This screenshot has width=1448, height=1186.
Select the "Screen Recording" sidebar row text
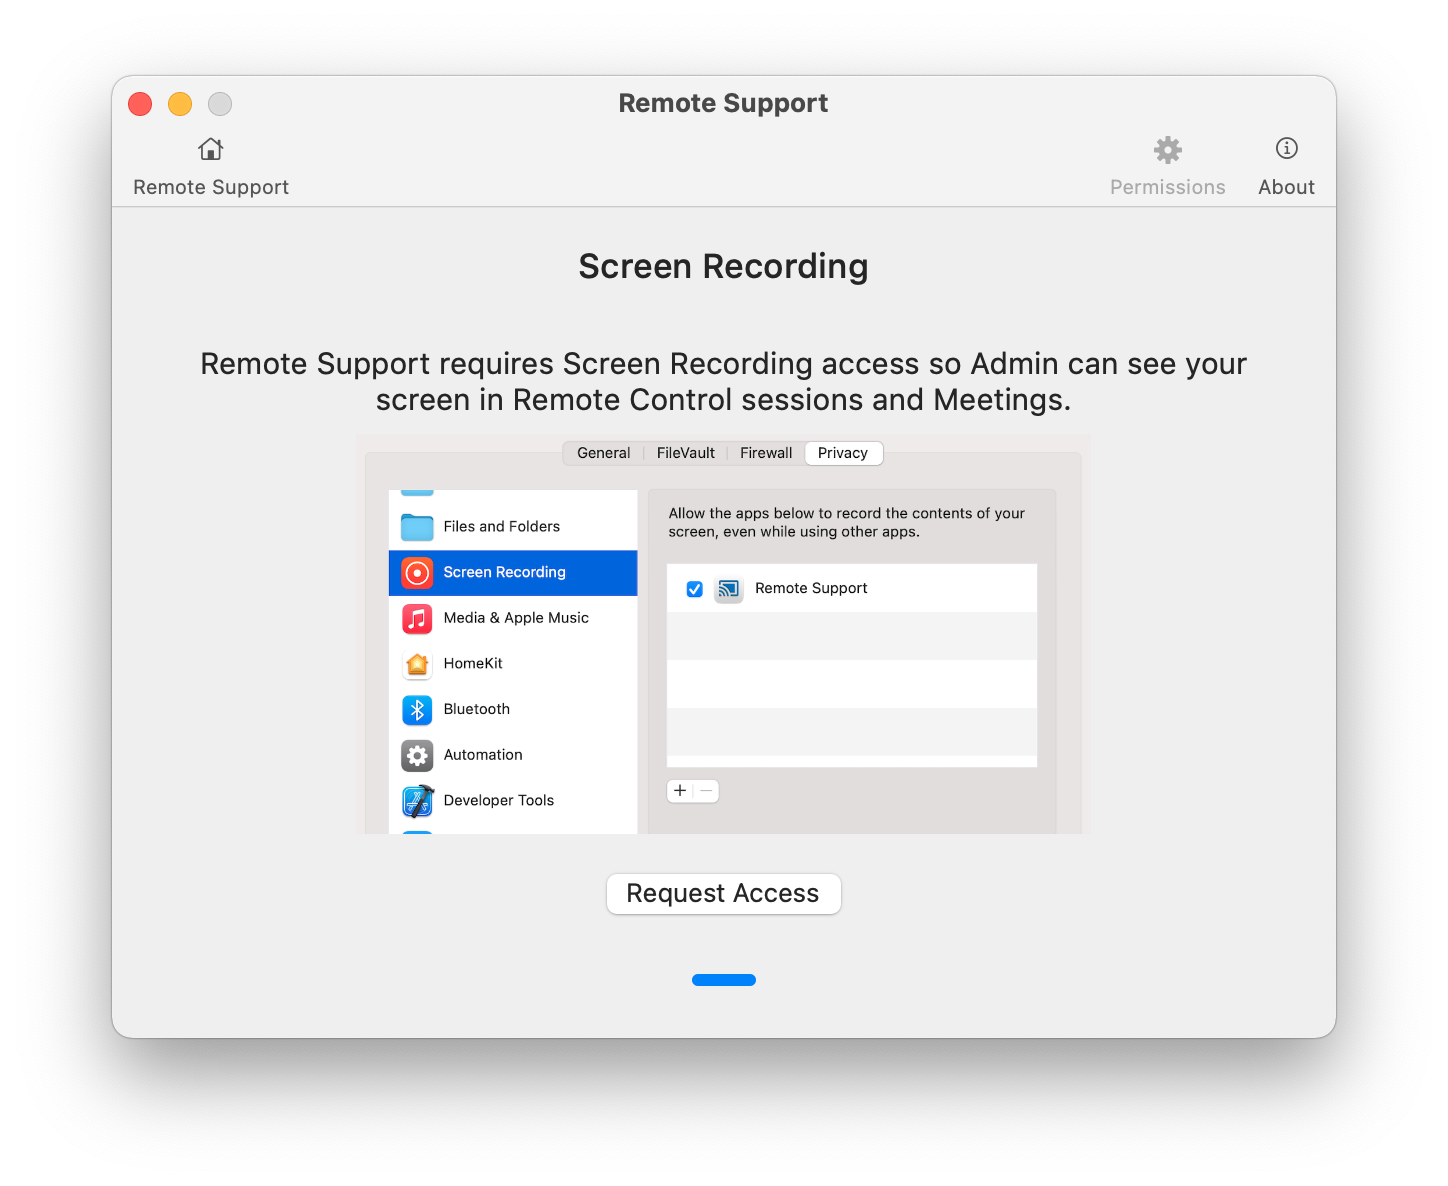point(505,572)
